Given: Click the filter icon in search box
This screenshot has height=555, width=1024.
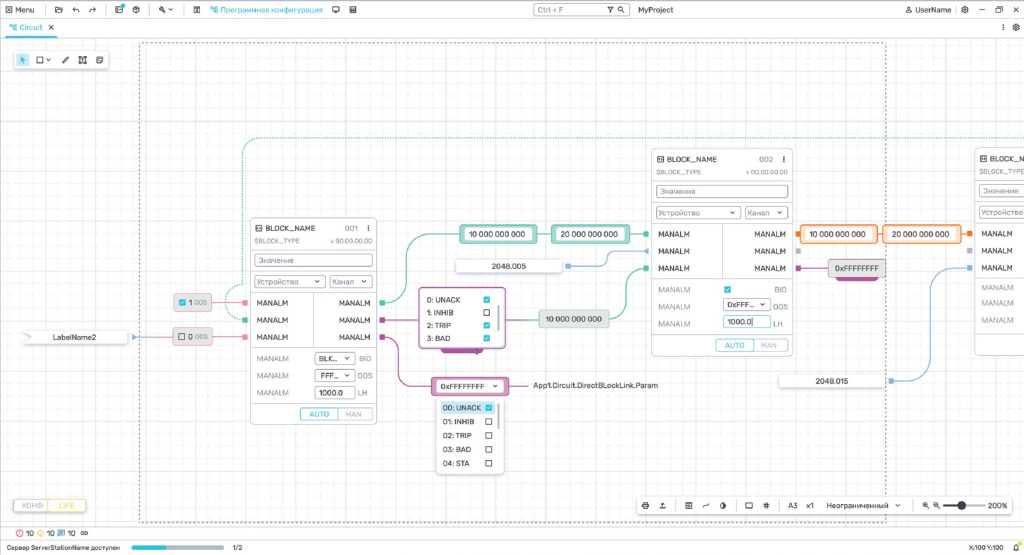Looking at the screenshot, I should tap(611, 9).
